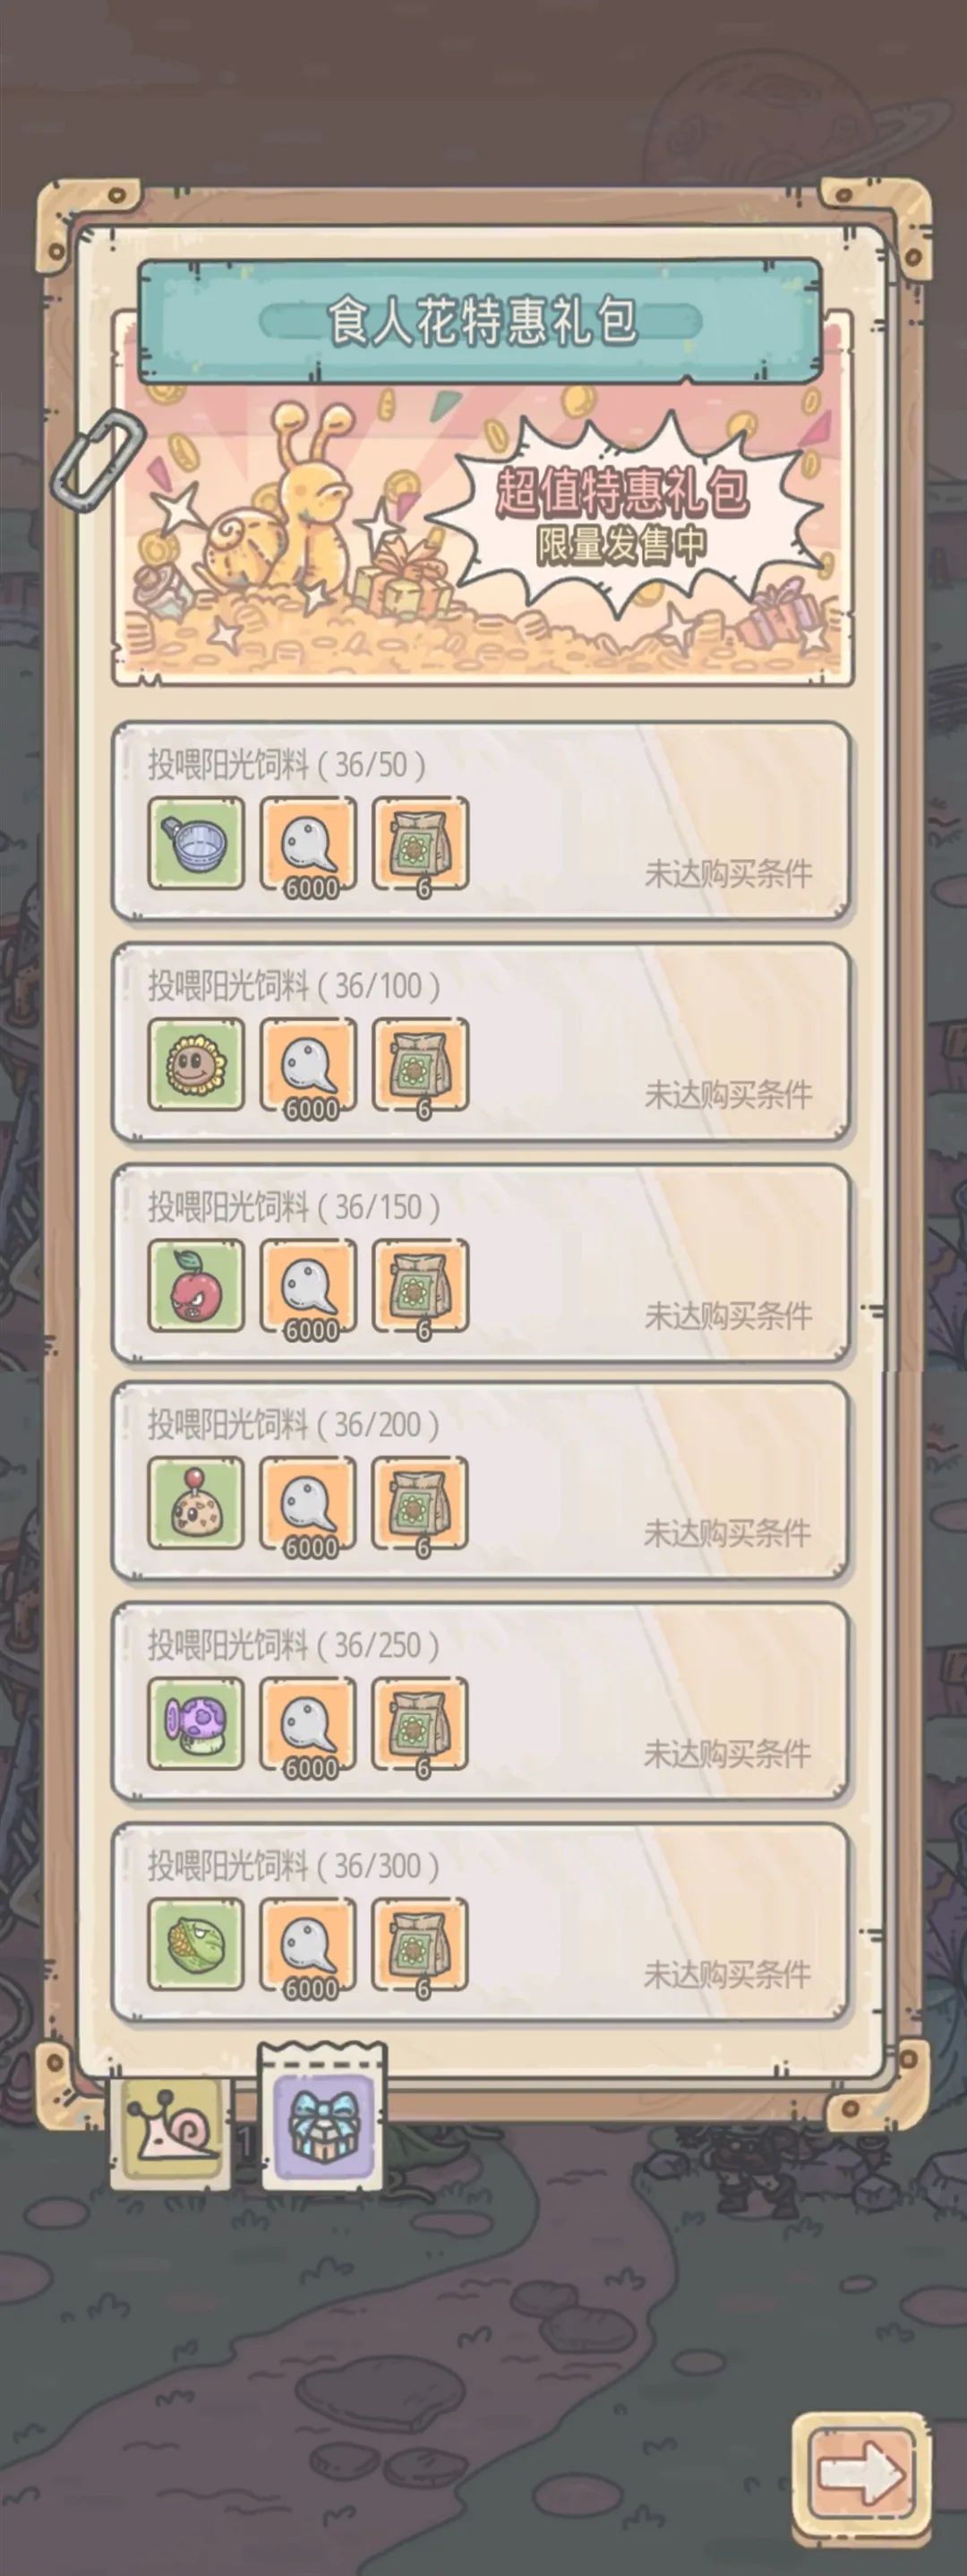Viewport: 967px width, 2576px height.
Task: Select the 投喂阳光饲料 (36/300) pack row
Action: click(481, 1921)
